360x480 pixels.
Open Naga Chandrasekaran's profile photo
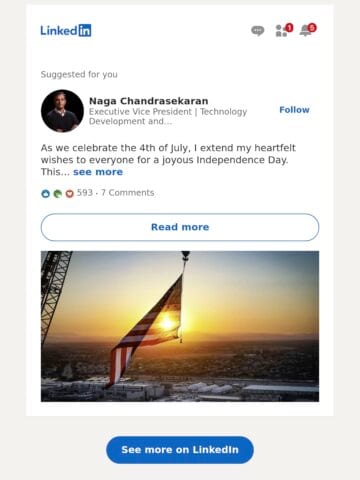(x=62, y=111)
